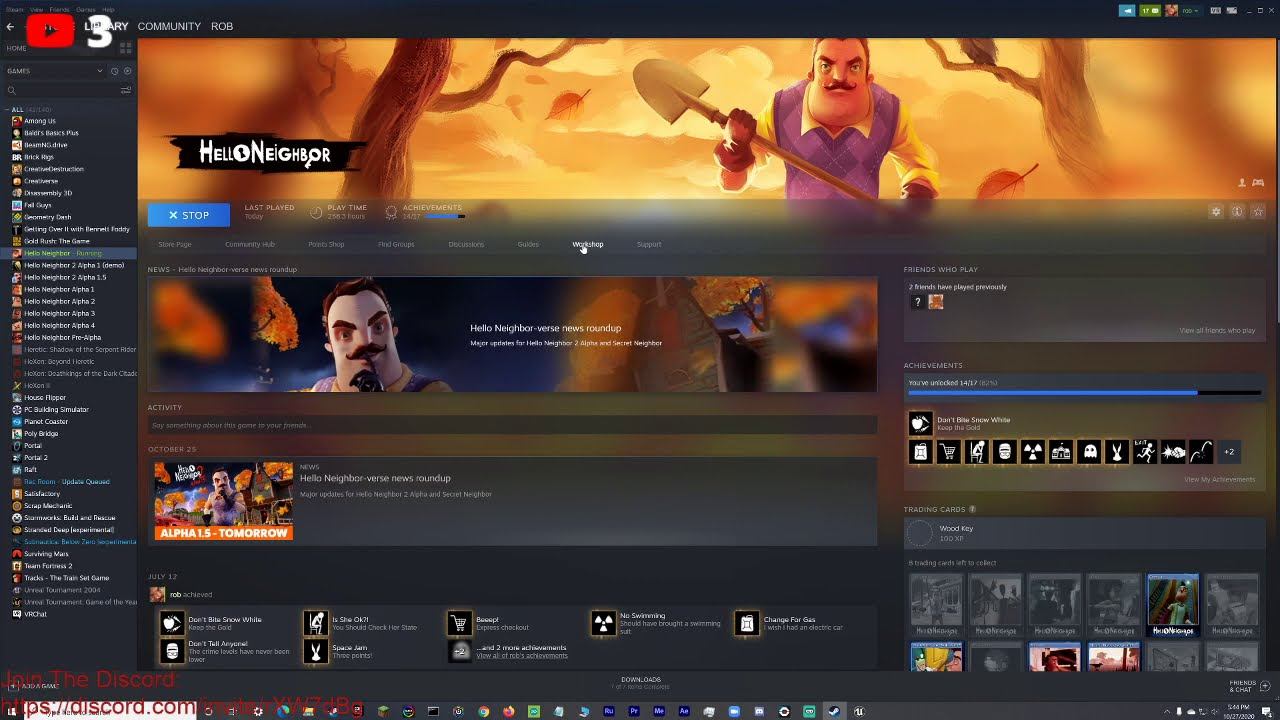Open the announcements megaphone icon

(x=1127, y=11)
